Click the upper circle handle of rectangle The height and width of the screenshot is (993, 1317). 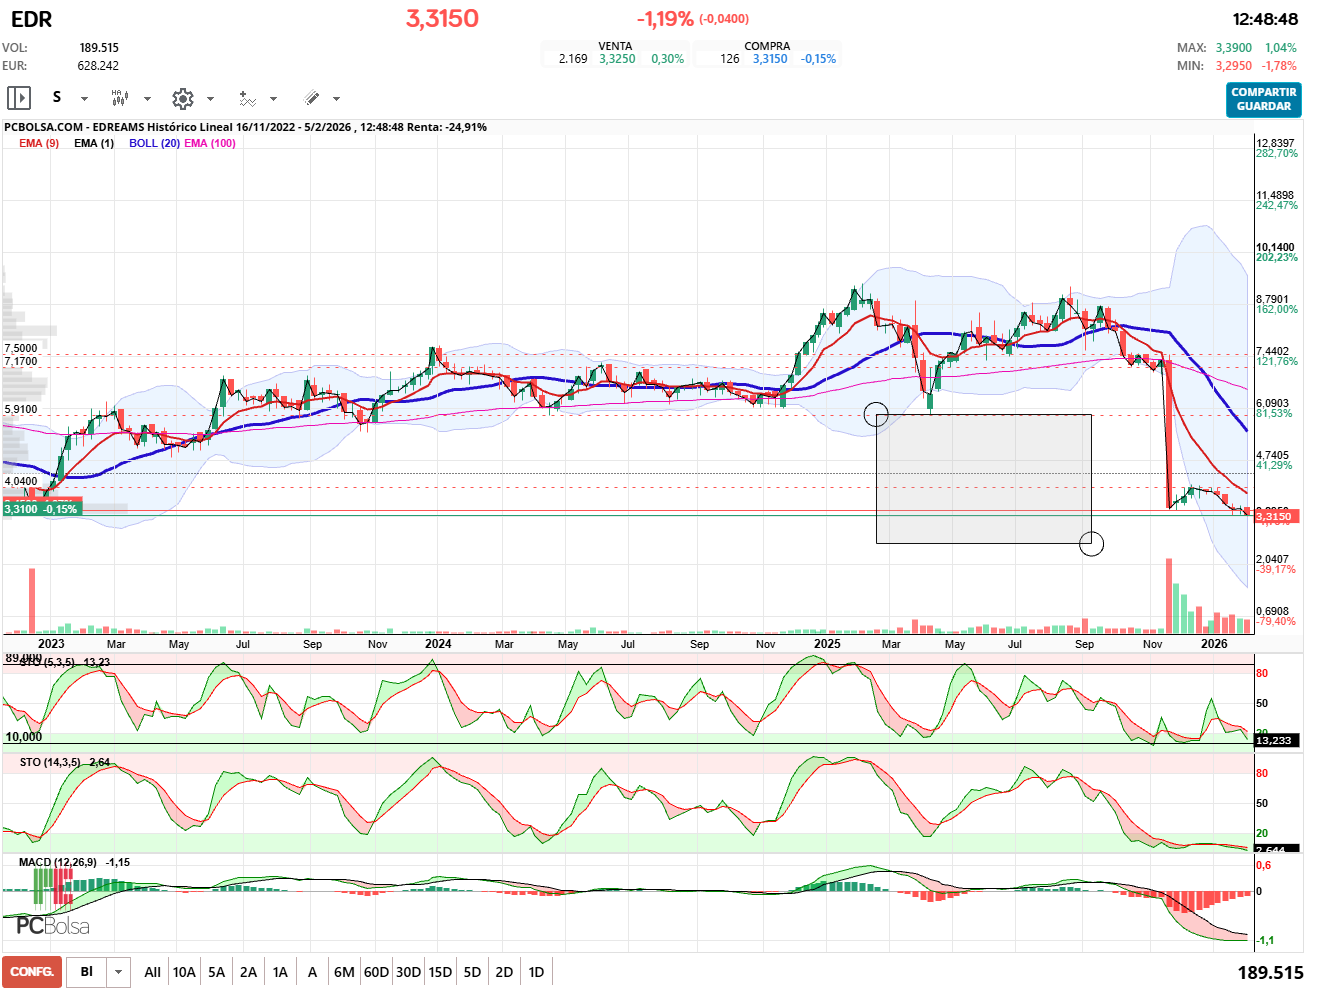pos(875,414)
